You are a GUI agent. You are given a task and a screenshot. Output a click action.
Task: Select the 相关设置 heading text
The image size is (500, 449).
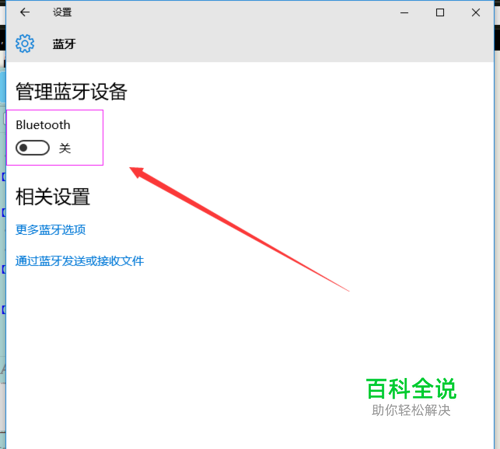pos(53,197)
